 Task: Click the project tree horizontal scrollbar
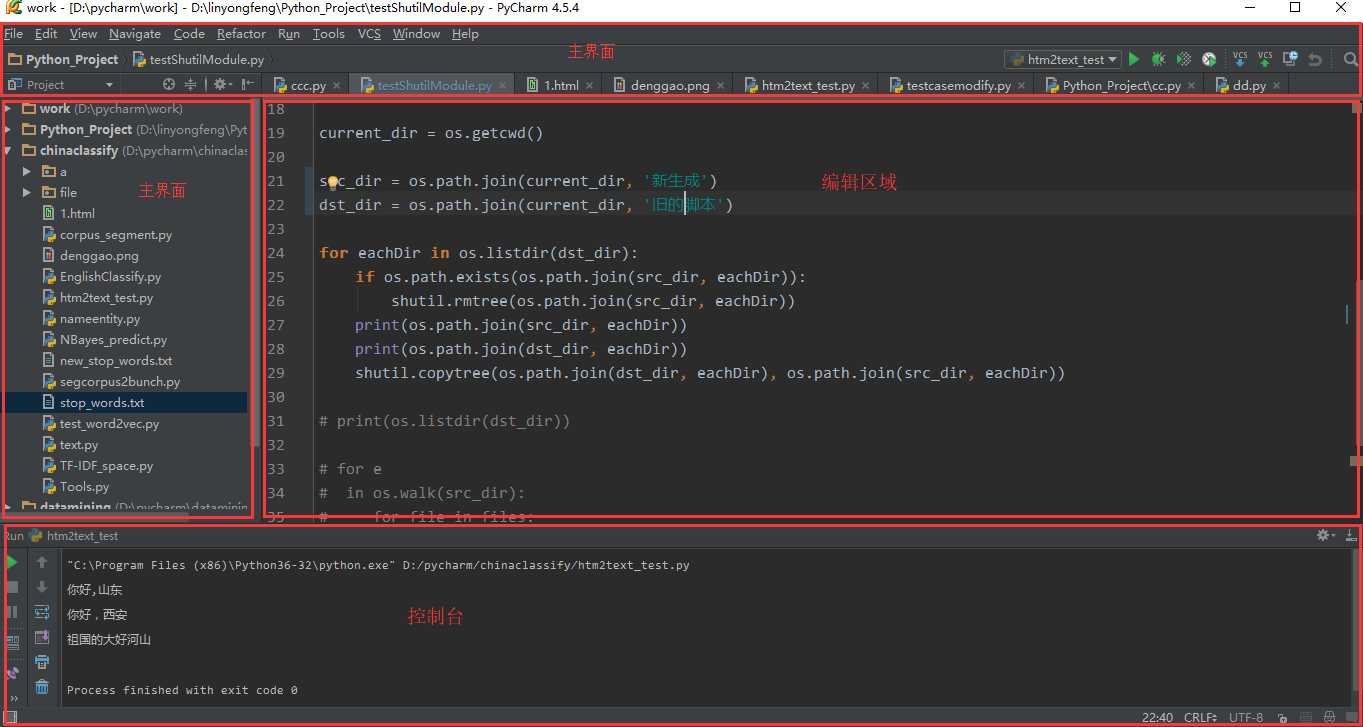[96, 518]
